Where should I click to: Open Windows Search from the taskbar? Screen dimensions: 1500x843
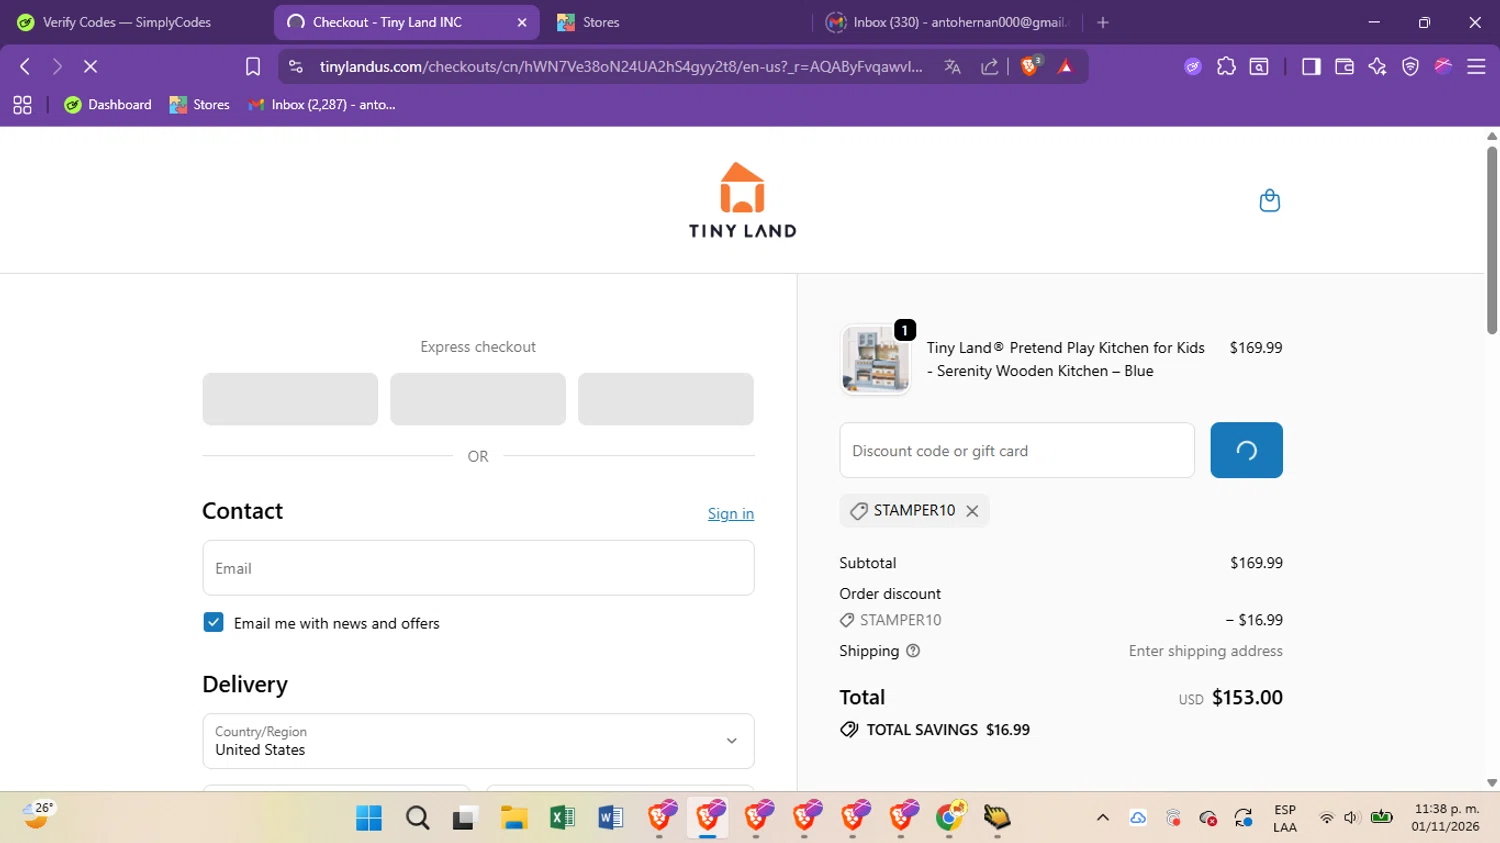point(418,818)
